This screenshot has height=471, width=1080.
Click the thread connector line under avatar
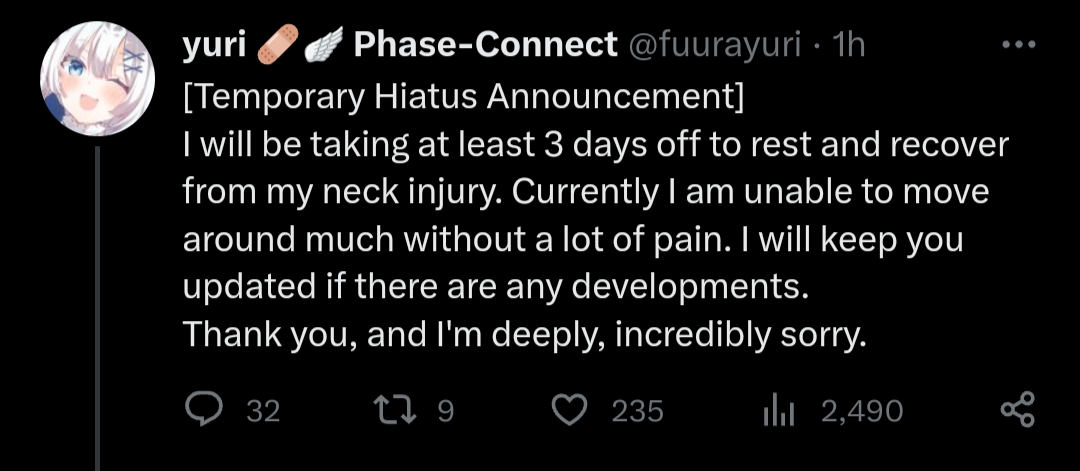coord(97,308)
